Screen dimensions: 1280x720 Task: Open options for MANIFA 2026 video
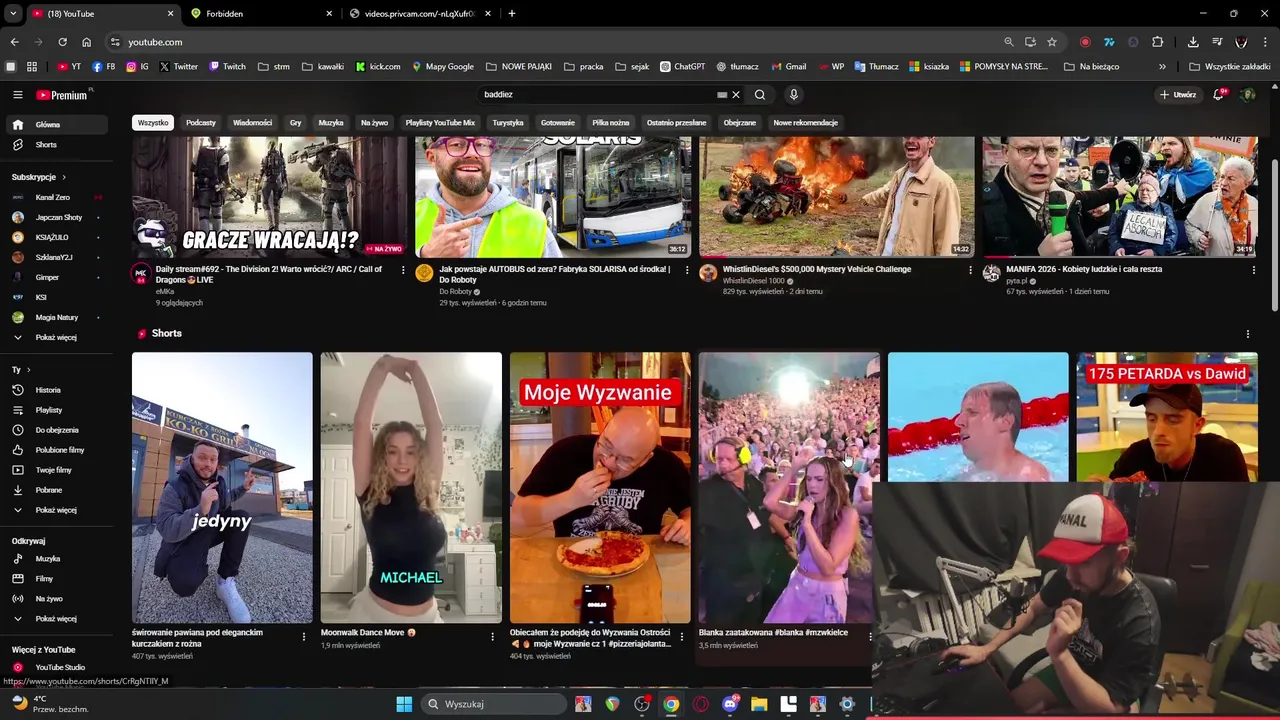coord(1253,270)
